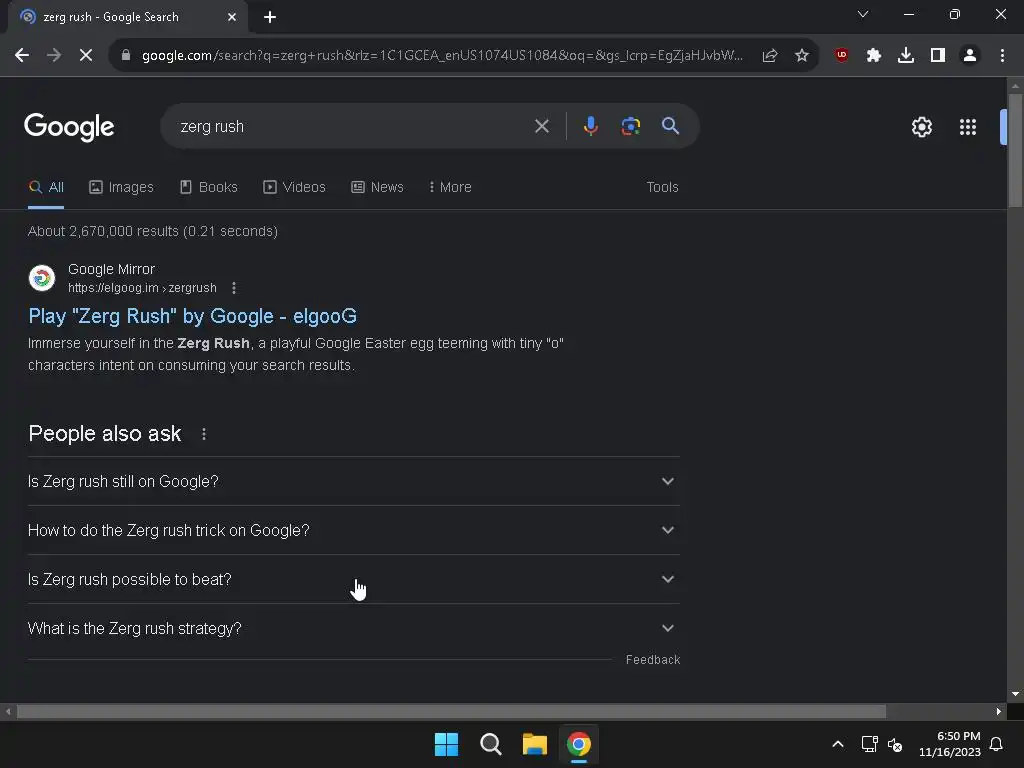This screenshot has width=1024, height=768.
Task: Click "About 2,670,000 results" text
Action: point(103,231)
